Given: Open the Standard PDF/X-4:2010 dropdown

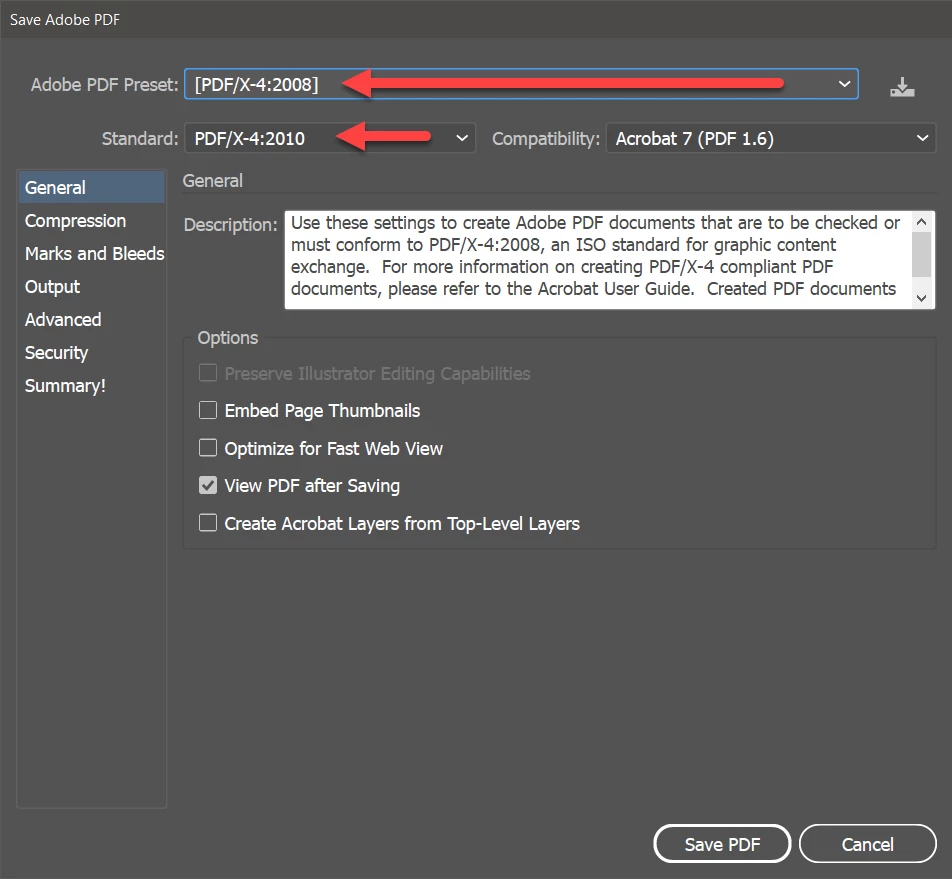Looking at the screenshot, I should [330, 138].
